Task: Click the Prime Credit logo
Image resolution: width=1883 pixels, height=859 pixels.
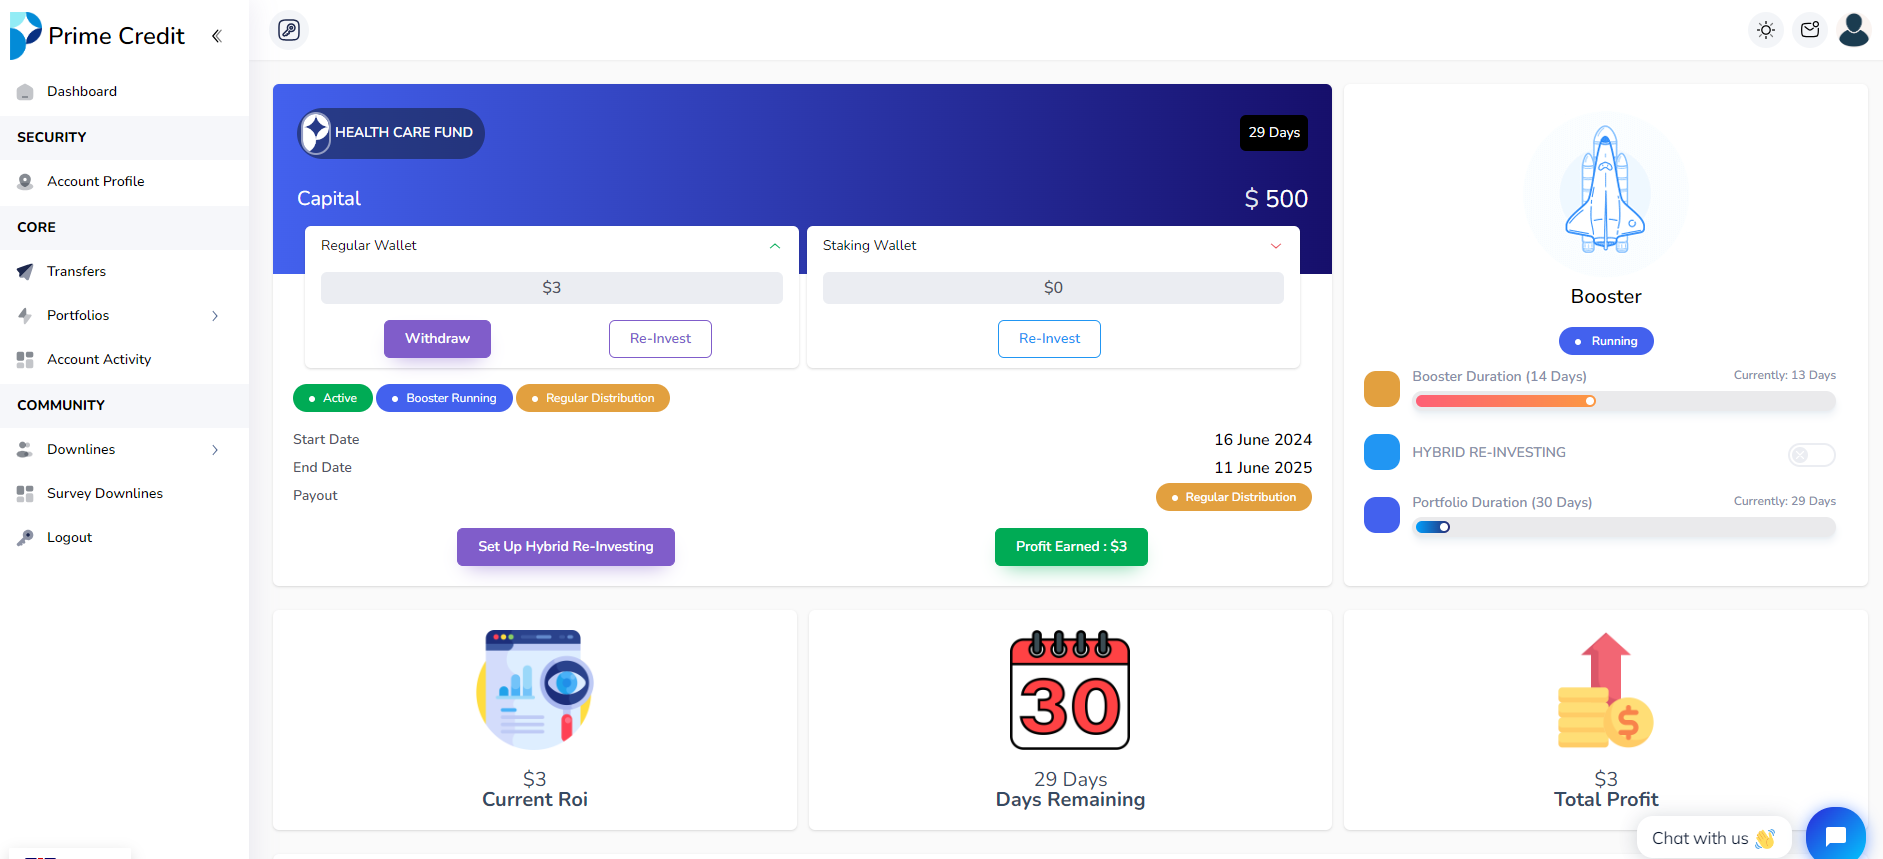Action: coord(97,36)
